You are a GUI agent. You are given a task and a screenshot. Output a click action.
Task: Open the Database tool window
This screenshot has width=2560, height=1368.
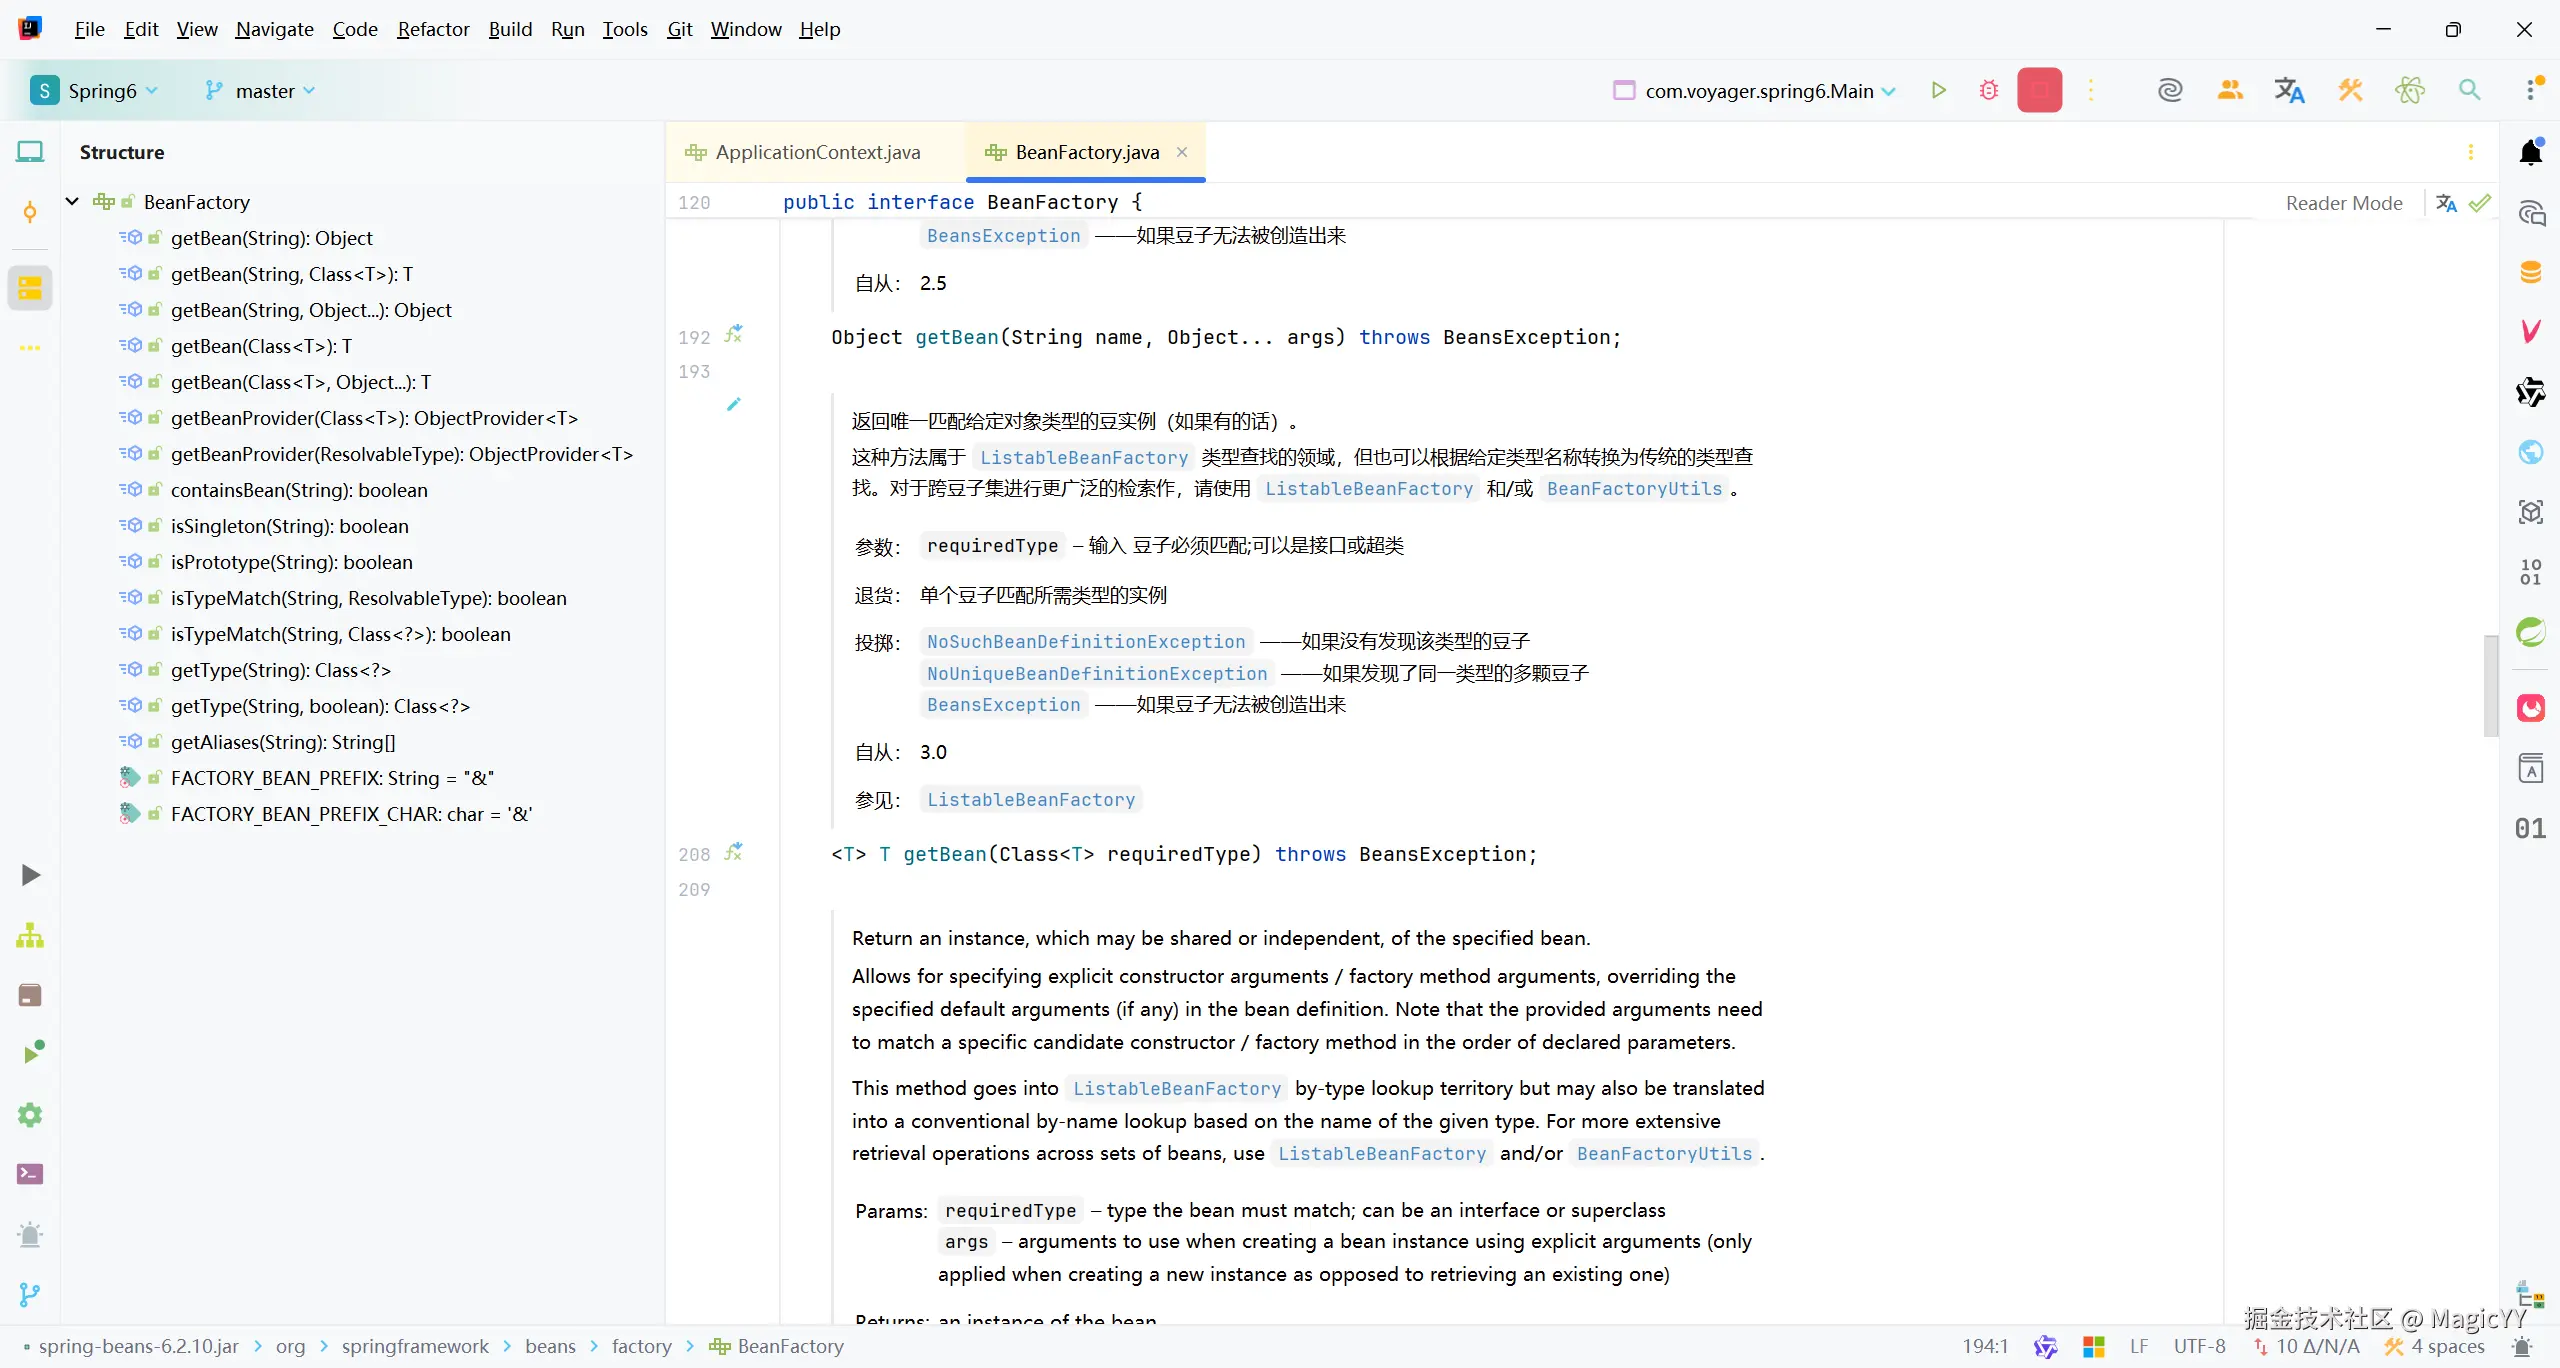(2530, 272)
